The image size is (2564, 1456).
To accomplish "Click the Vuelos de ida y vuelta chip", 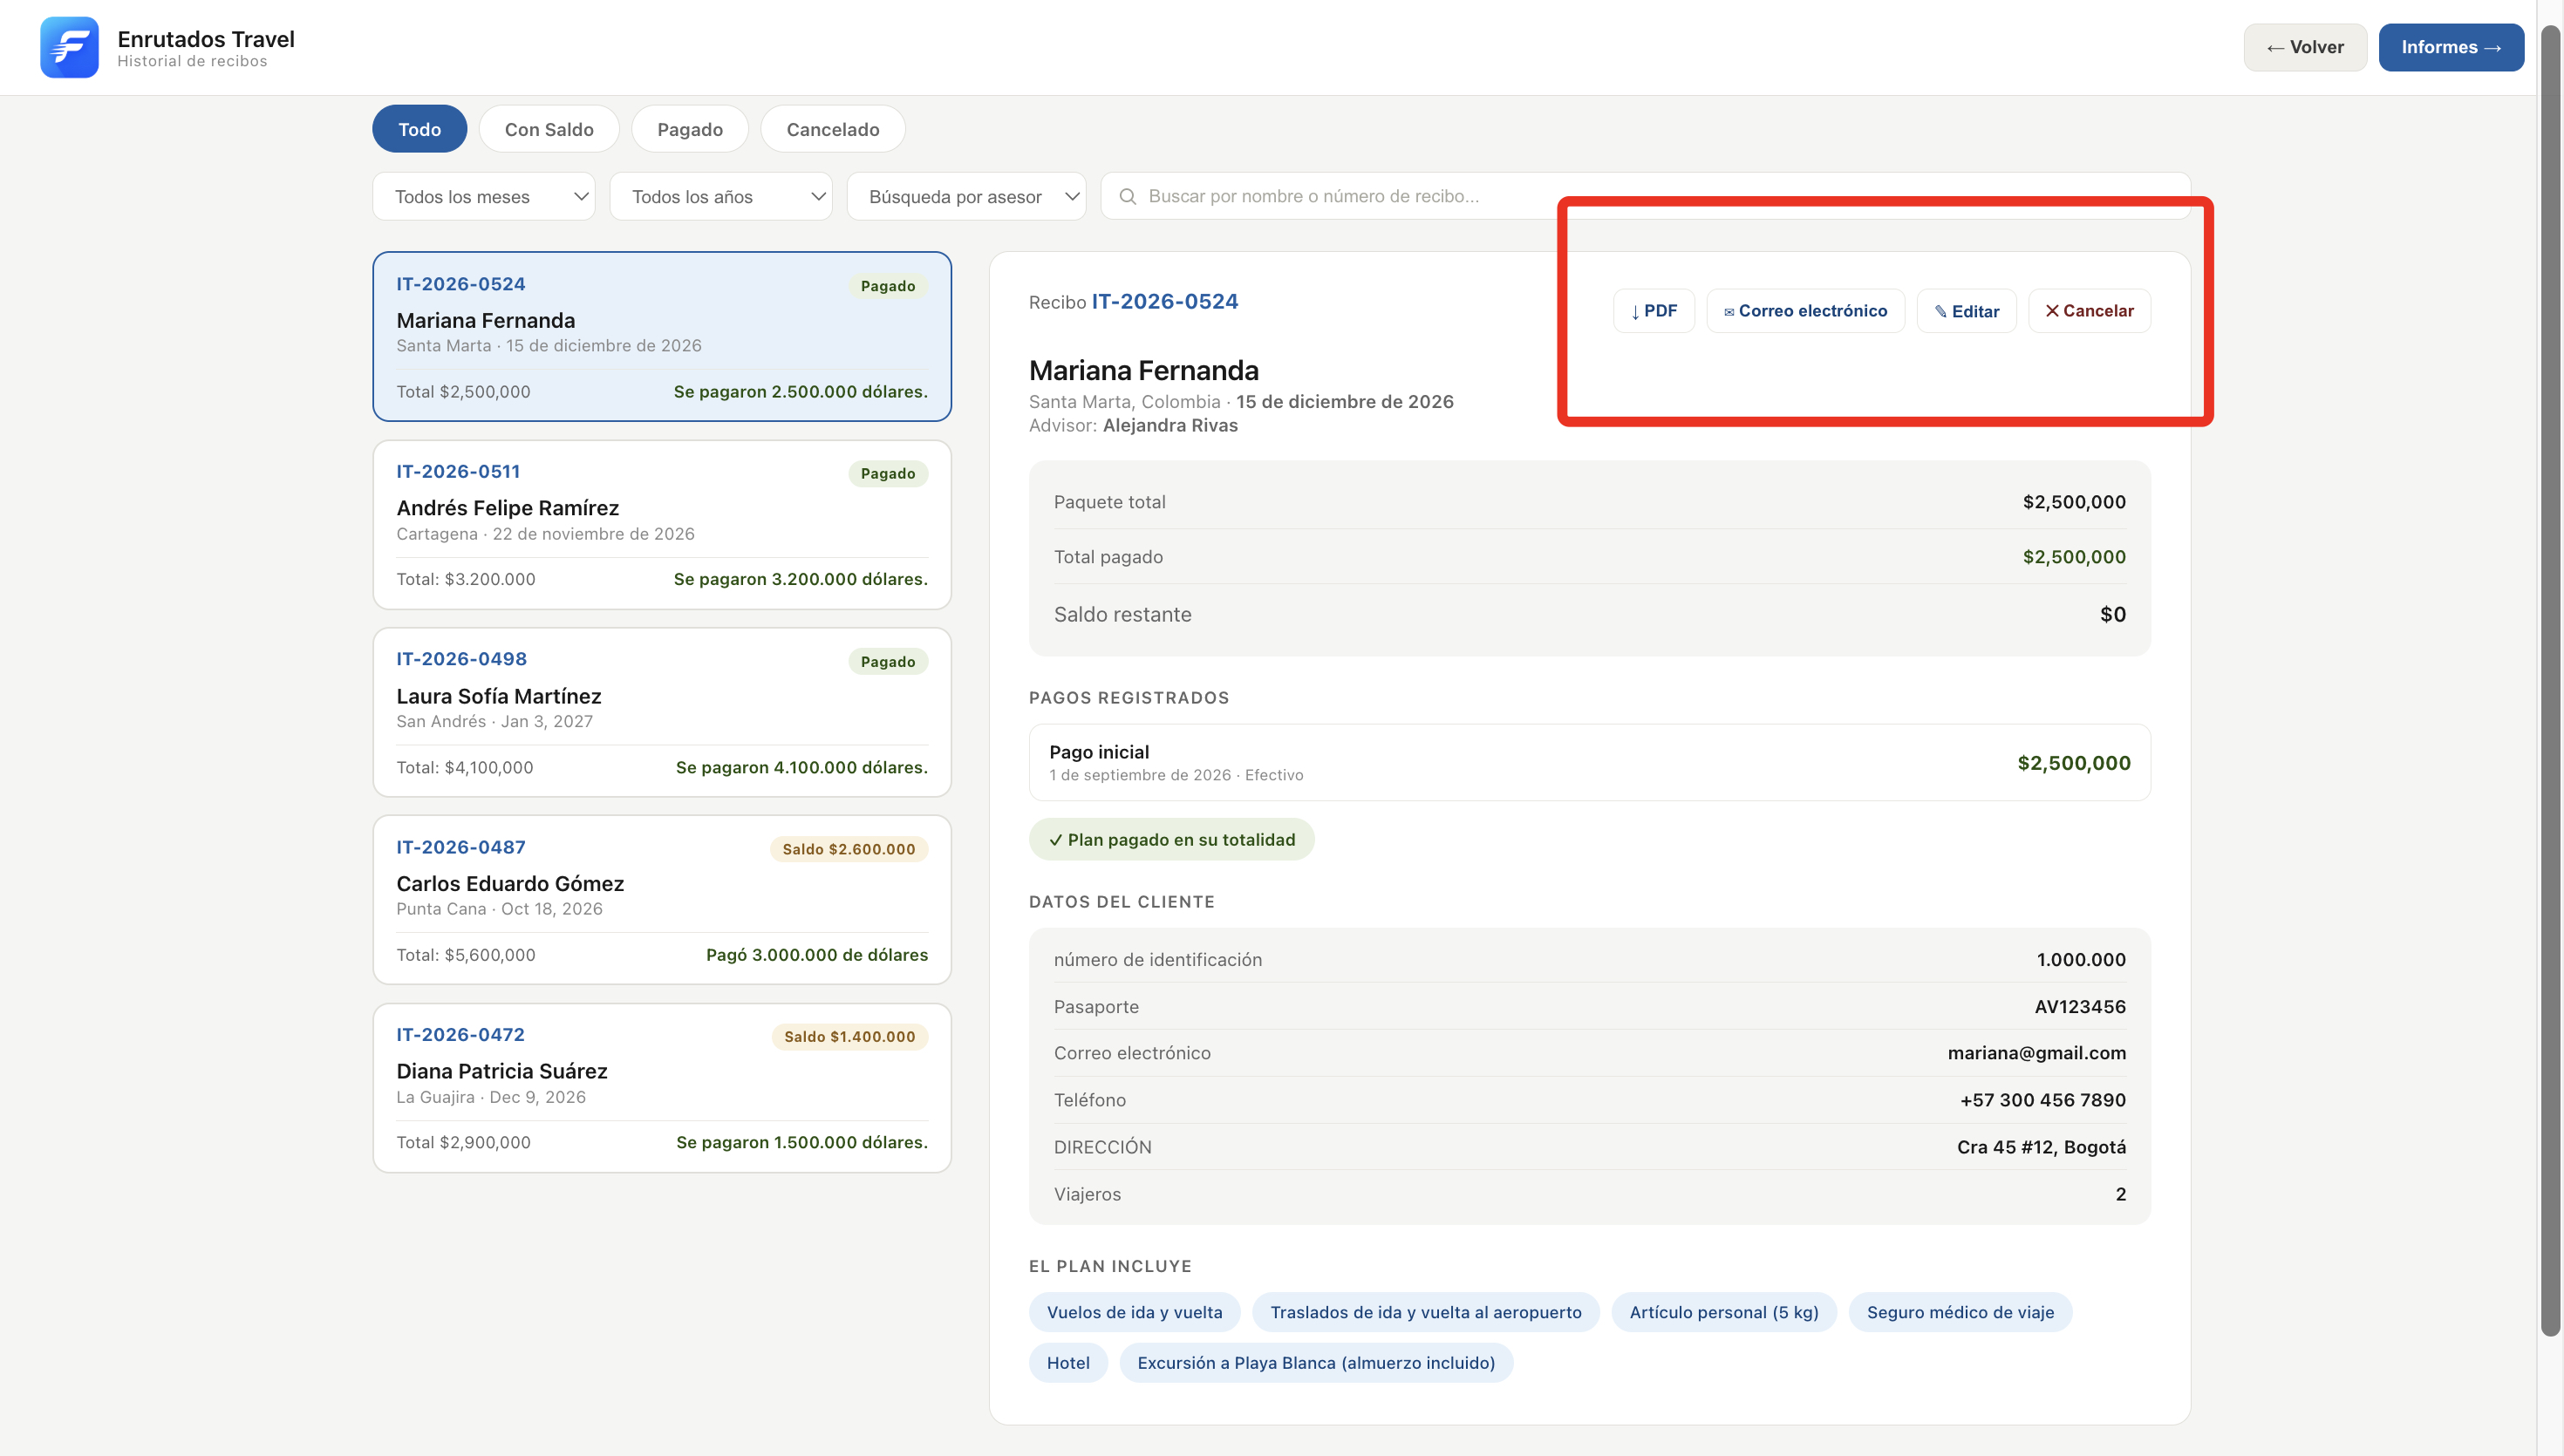I will point(1134,1312).
